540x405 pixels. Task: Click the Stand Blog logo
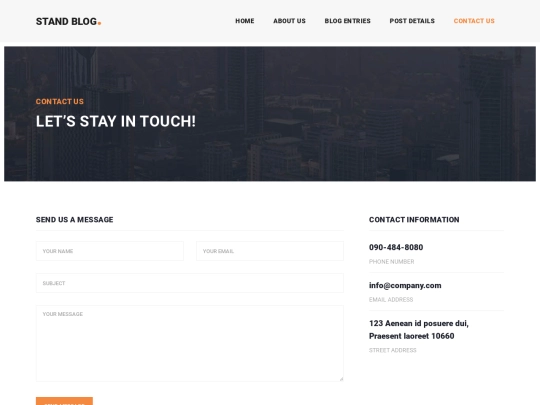pos(69,21)
